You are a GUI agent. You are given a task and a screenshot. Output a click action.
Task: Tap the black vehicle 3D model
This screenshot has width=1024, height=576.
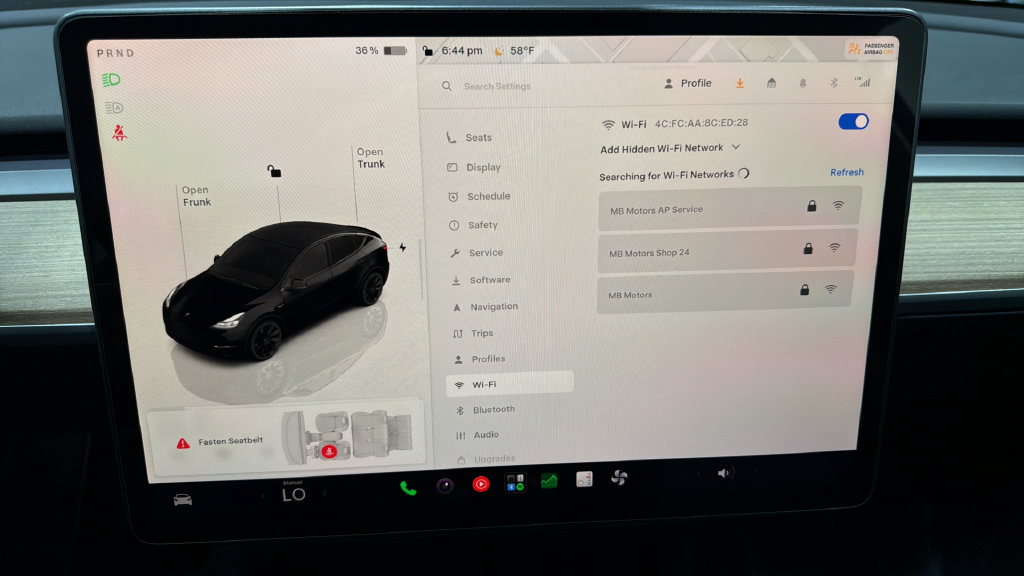point(276,289)
